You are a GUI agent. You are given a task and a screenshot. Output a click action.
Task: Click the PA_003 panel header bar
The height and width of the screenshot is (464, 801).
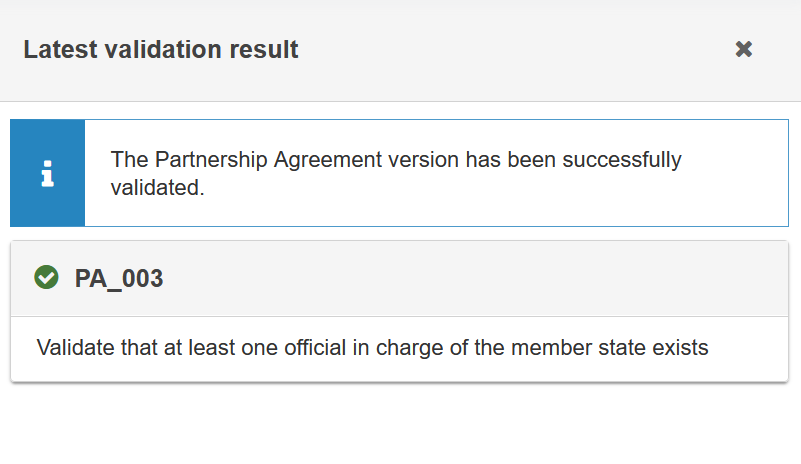(399, 279)
